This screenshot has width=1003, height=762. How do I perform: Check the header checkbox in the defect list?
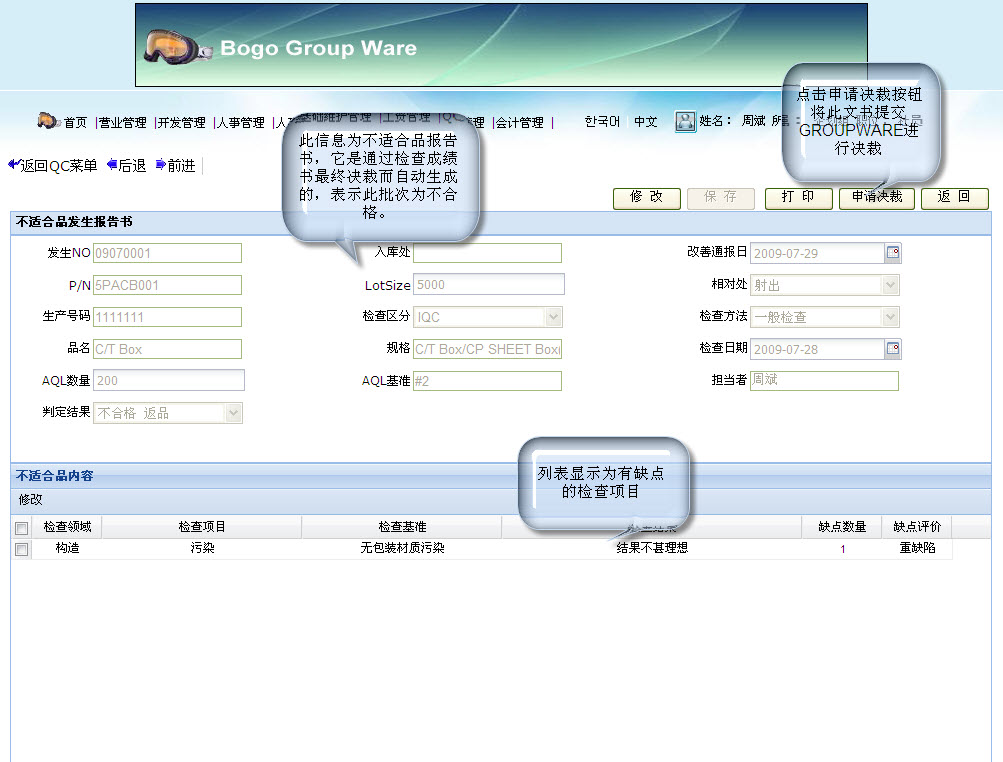click(x=20, y=527)
